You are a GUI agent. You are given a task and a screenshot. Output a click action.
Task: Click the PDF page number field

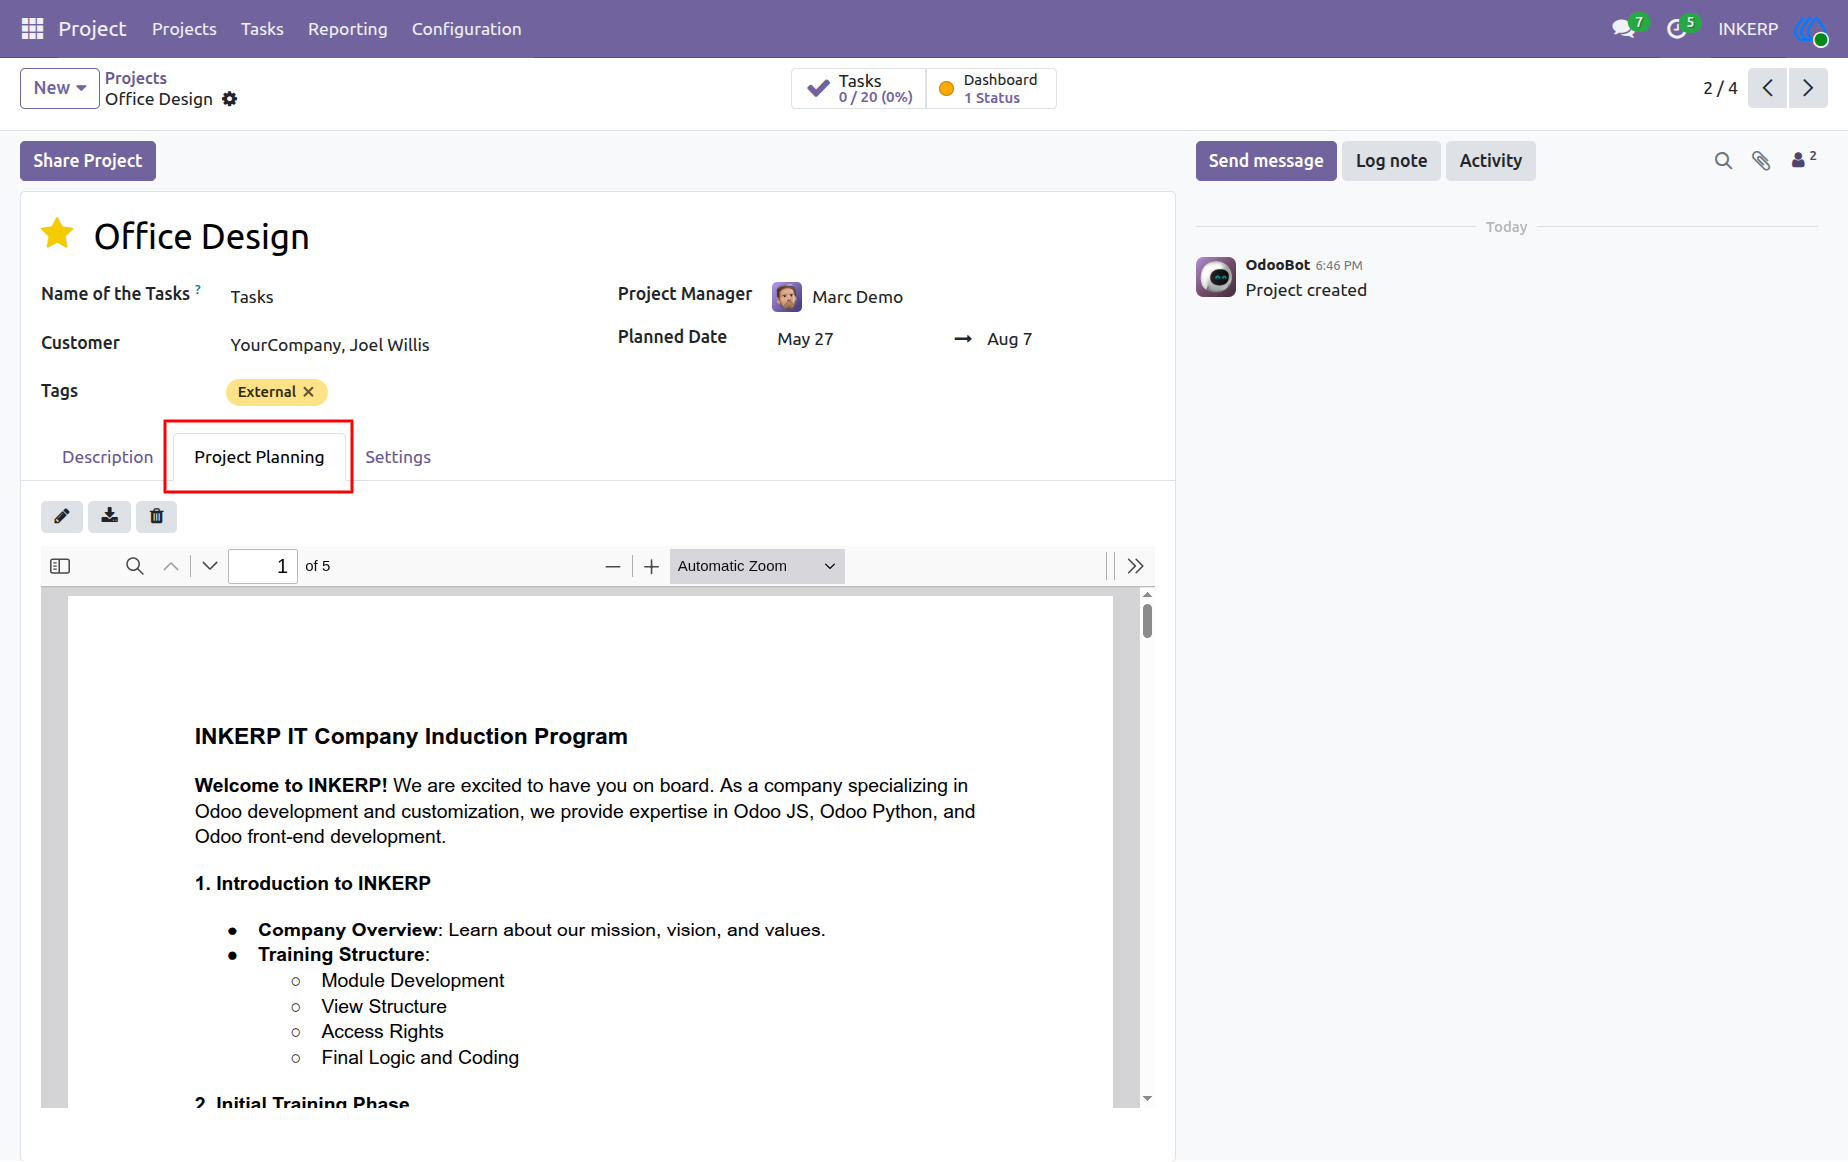(263, 566)
